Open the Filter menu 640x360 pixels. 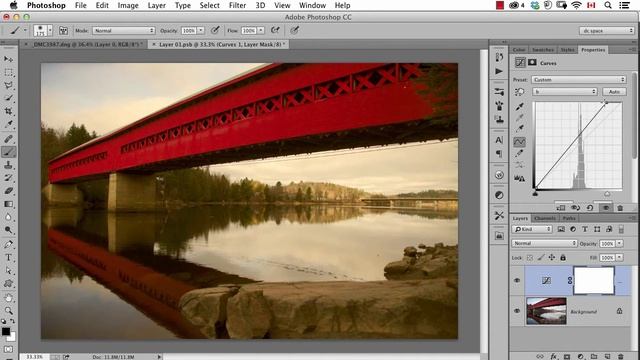237,5
